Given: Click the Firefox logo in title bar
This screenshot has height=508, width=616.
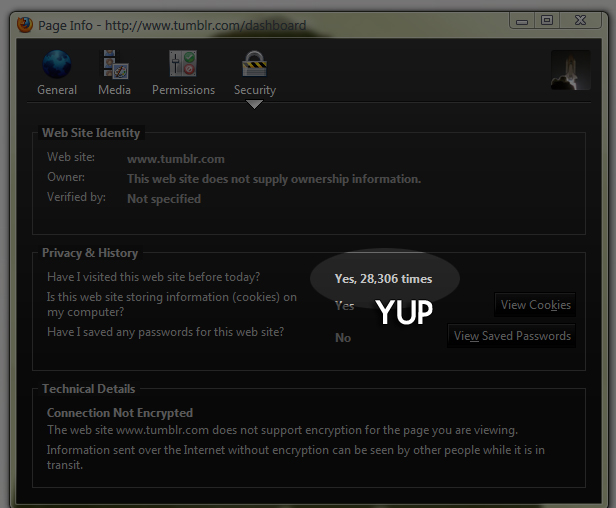Looking at the screenshot, I should click(25, 25).
